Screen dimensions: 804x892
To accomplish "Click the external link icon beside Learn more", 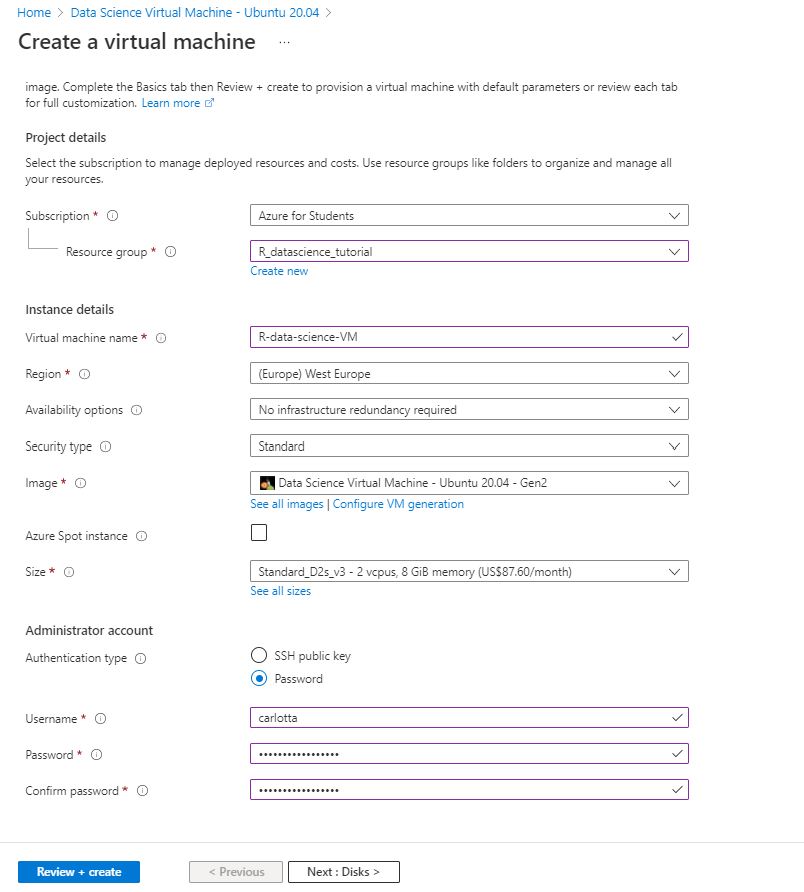I will pos(209,103).
